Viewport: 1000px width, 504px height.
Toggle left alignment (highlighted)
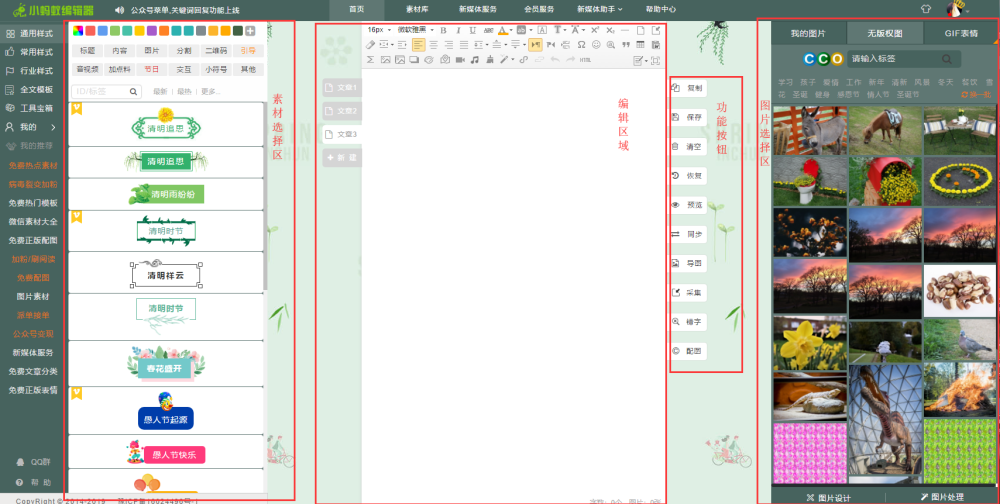(418, 45)
